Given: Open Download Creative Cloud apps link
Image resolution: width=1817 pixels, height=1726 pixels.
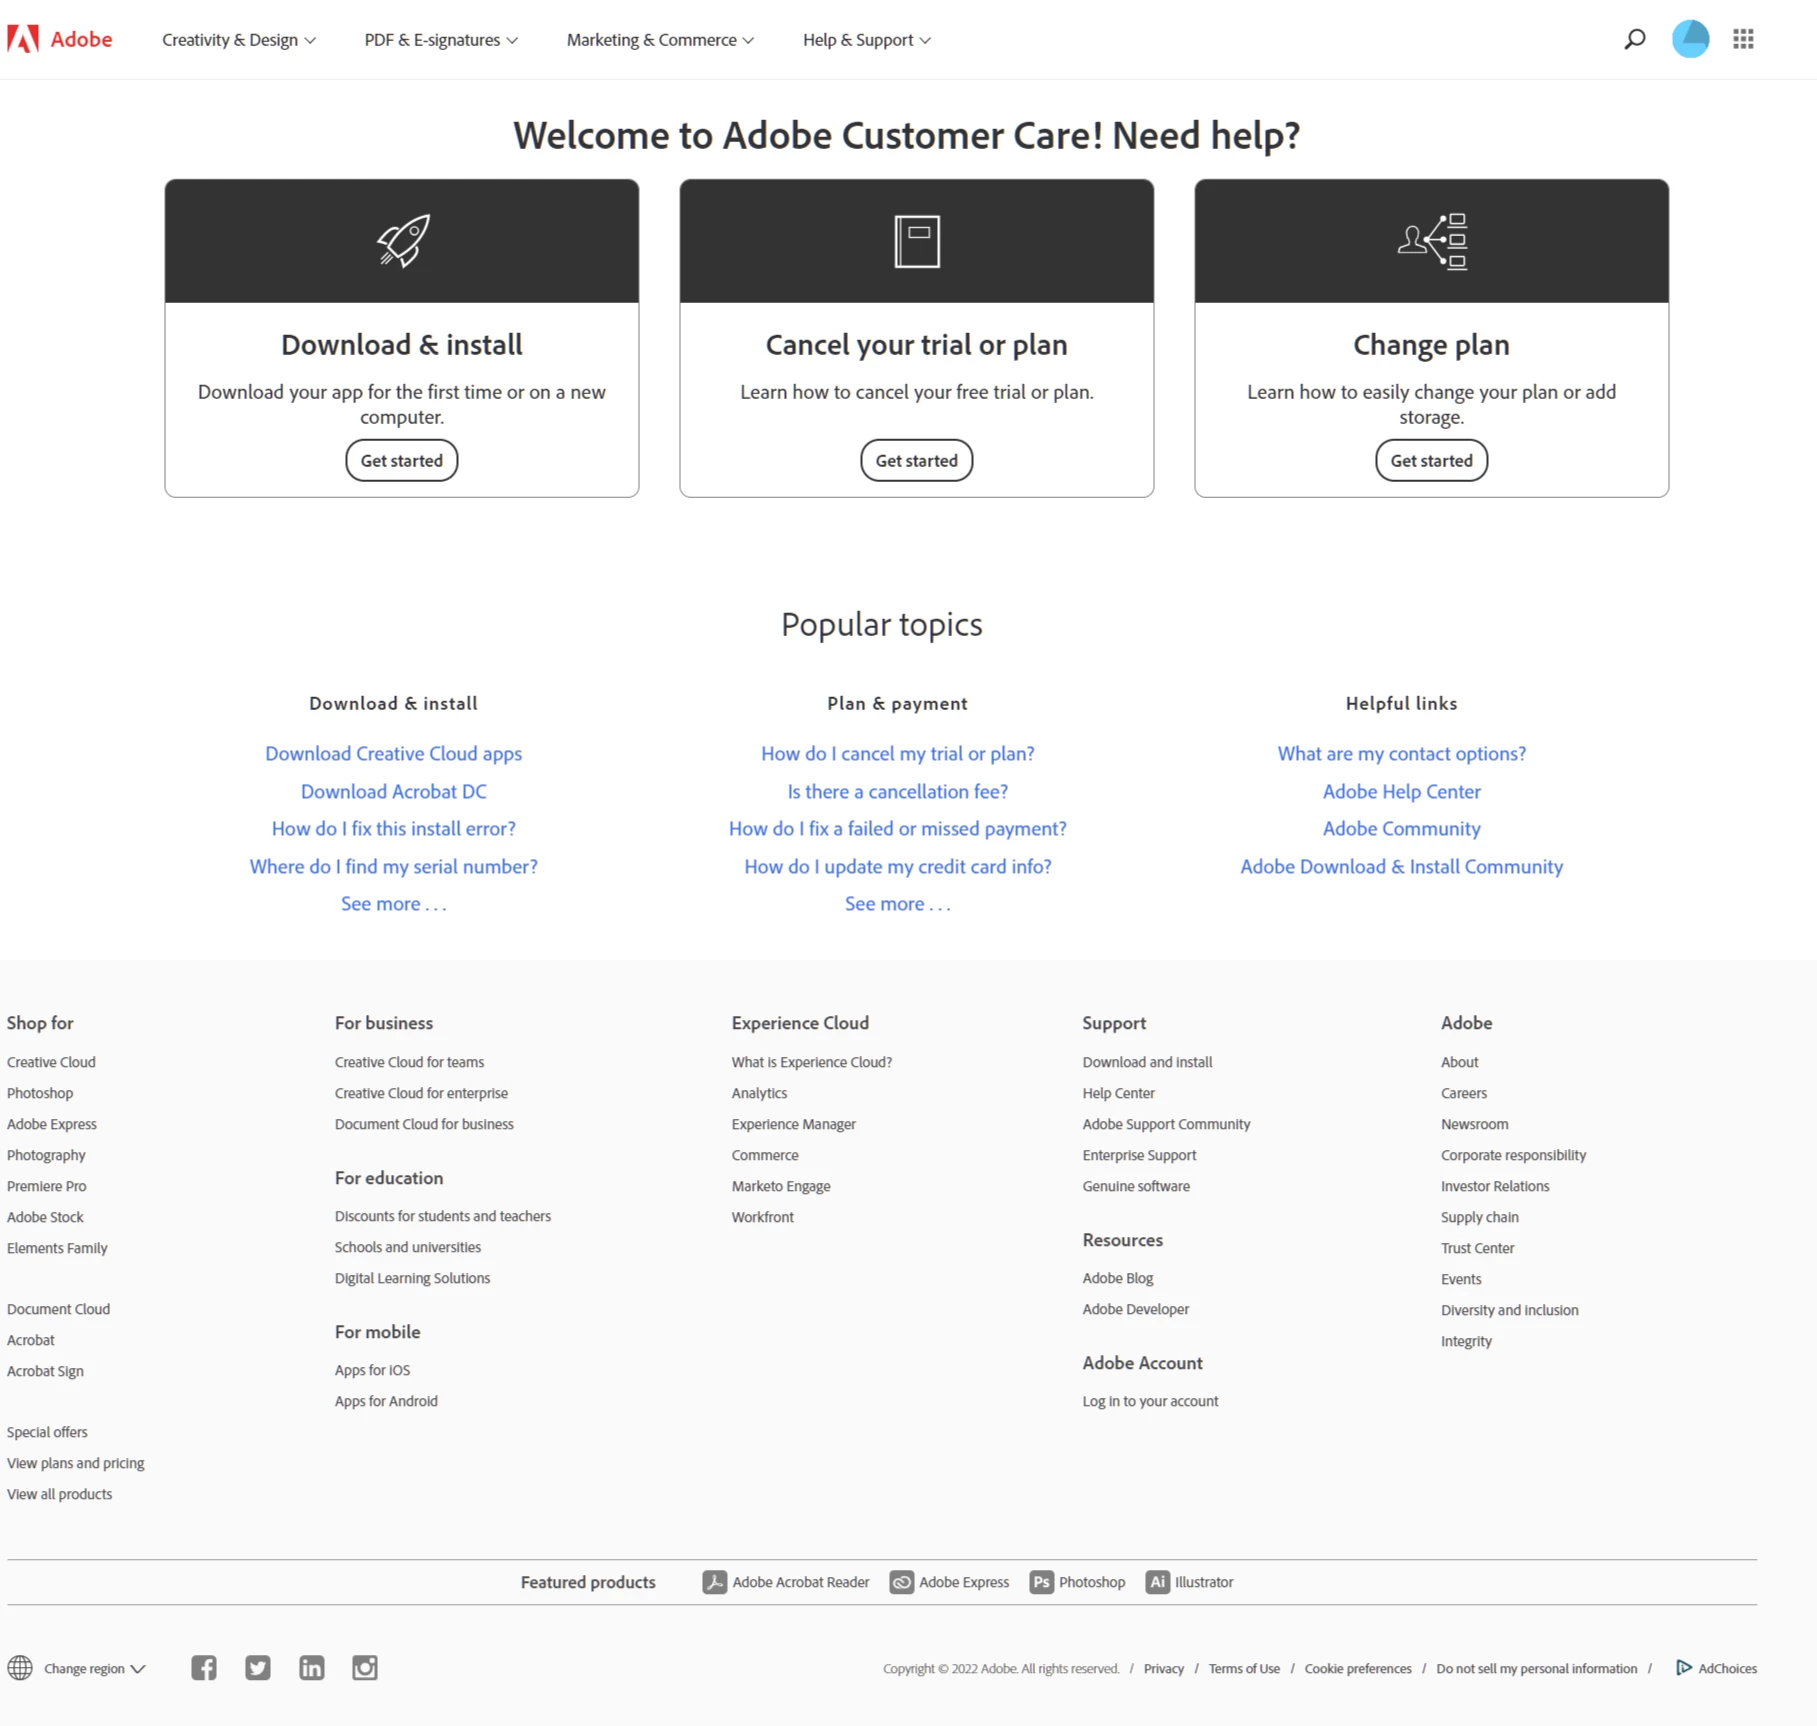Looking at the screenshot, I should [394, 754].
